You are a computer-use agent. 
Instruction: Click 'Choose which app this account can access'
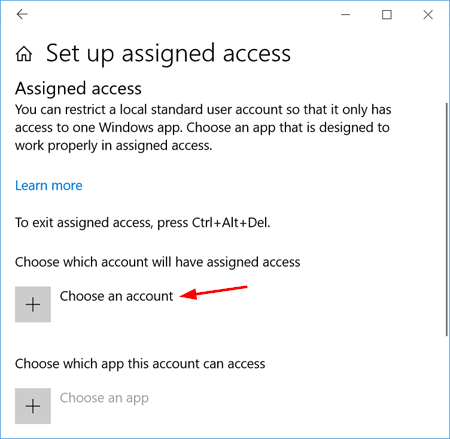(140, 364)
